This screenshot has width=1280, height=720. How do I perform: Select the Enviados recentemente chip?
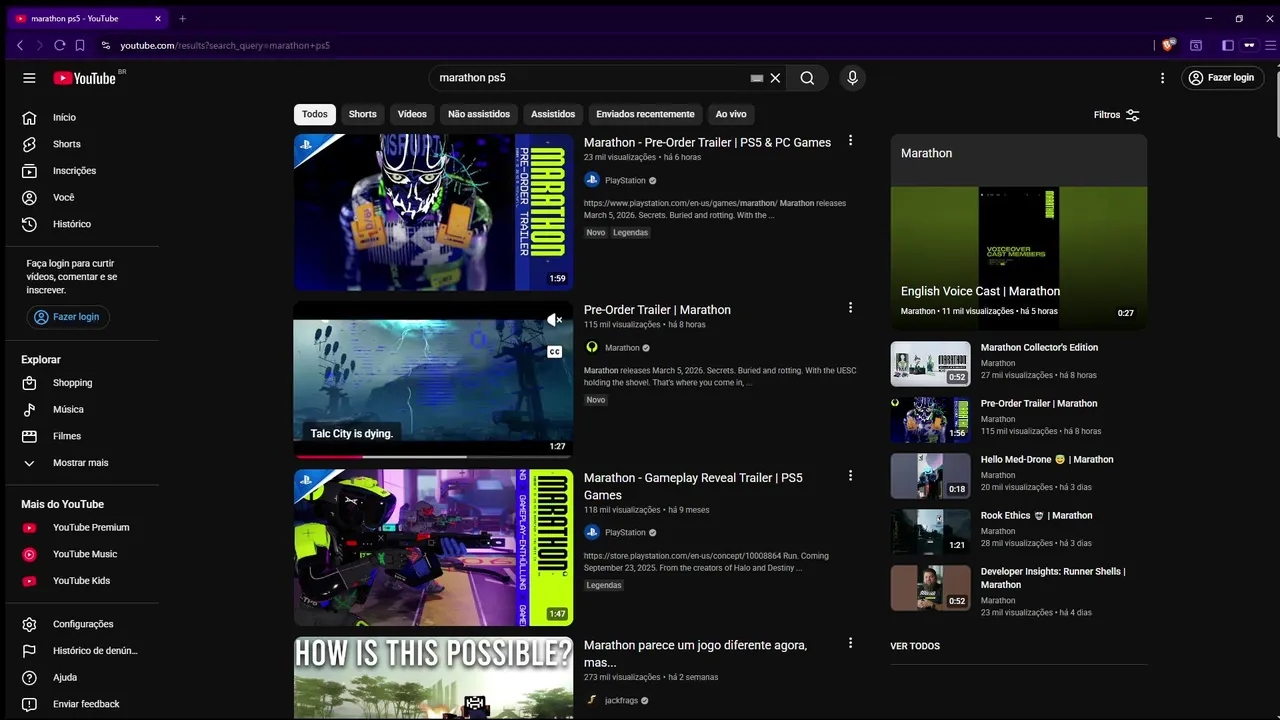pyautogui.click(x=645, y=114)
